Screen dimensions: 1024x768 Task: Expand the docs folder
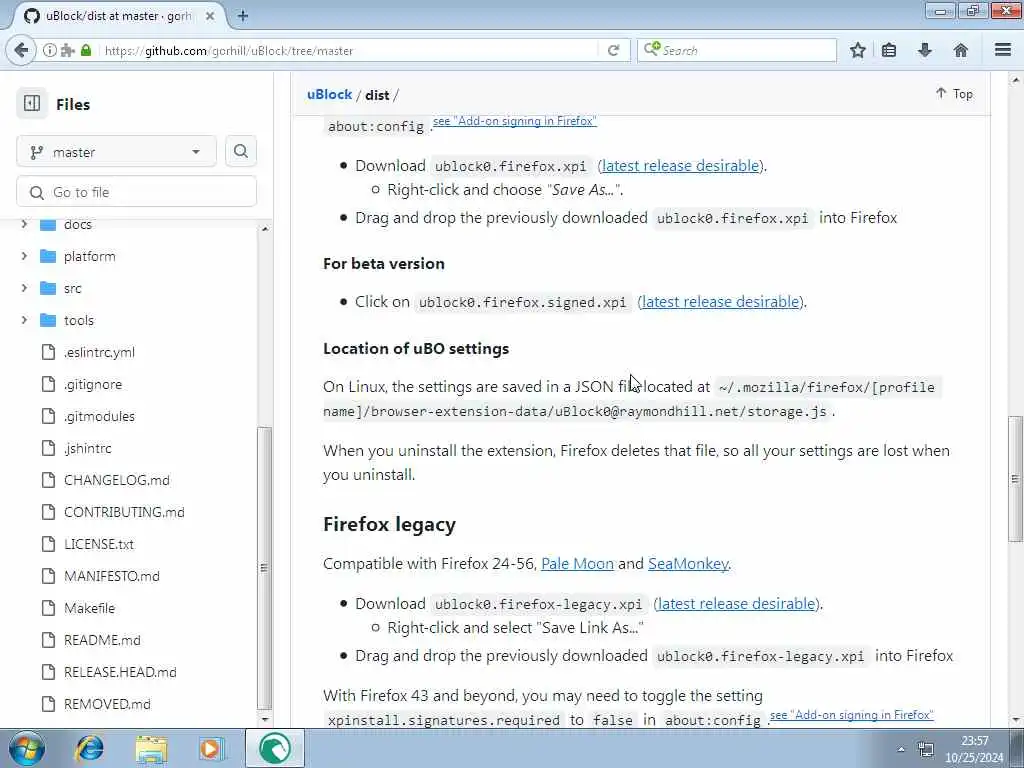pyautogui.click(x=24, y=224)
